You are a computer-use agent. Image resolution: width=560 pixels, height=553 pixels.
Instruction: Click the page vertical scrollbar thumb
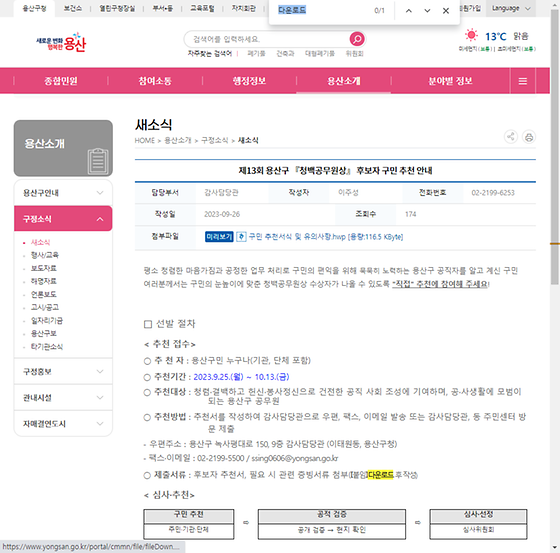tap(555, 146)
